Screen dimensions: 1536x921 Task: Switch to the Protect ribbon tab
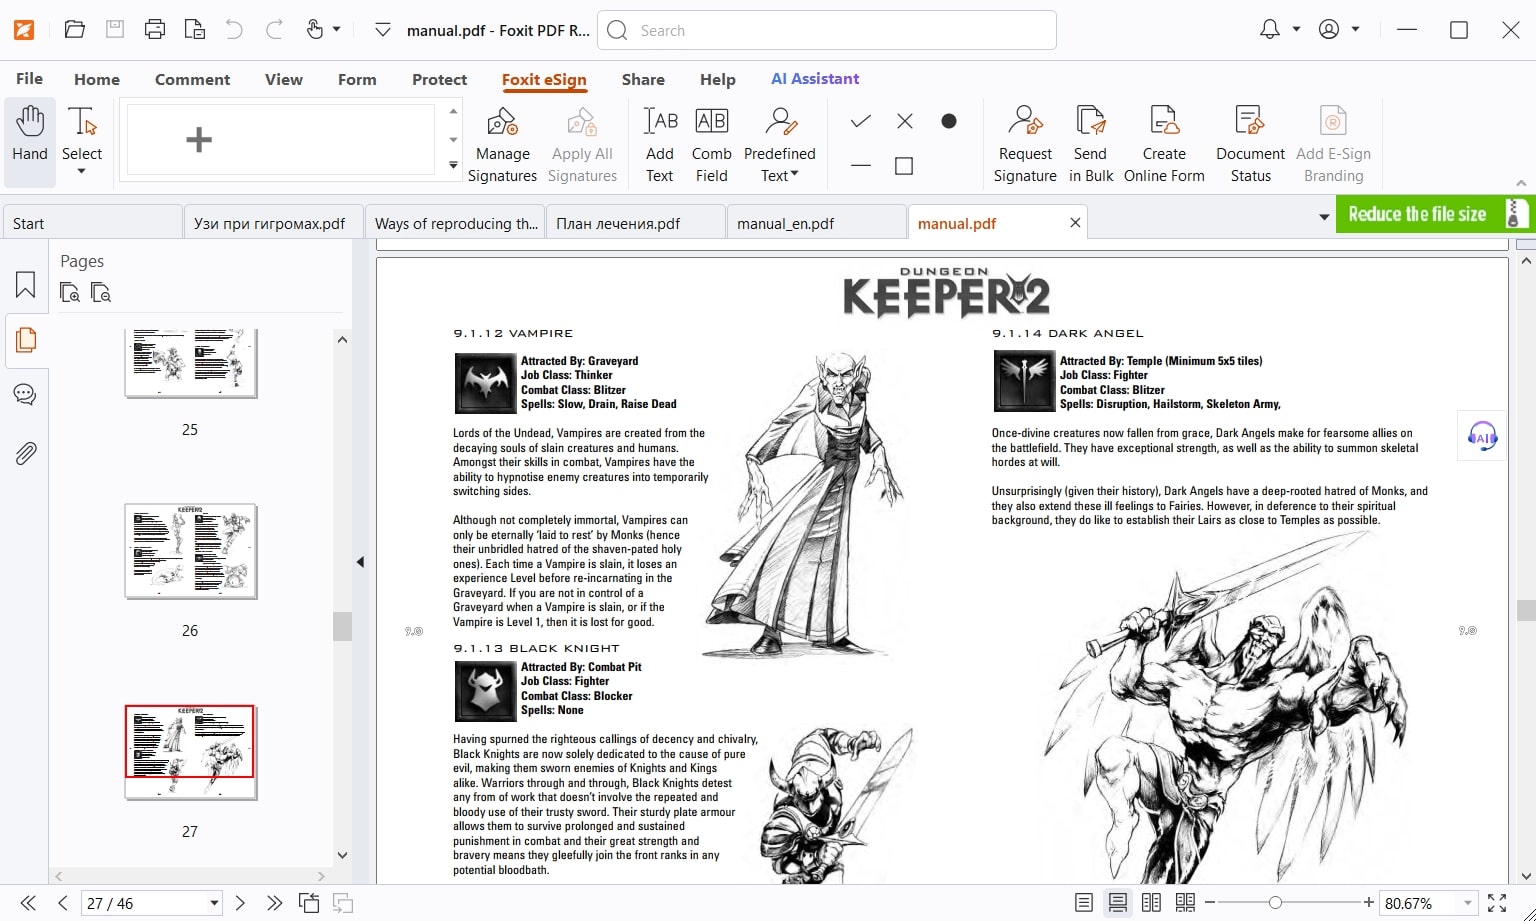pos(439,79)
